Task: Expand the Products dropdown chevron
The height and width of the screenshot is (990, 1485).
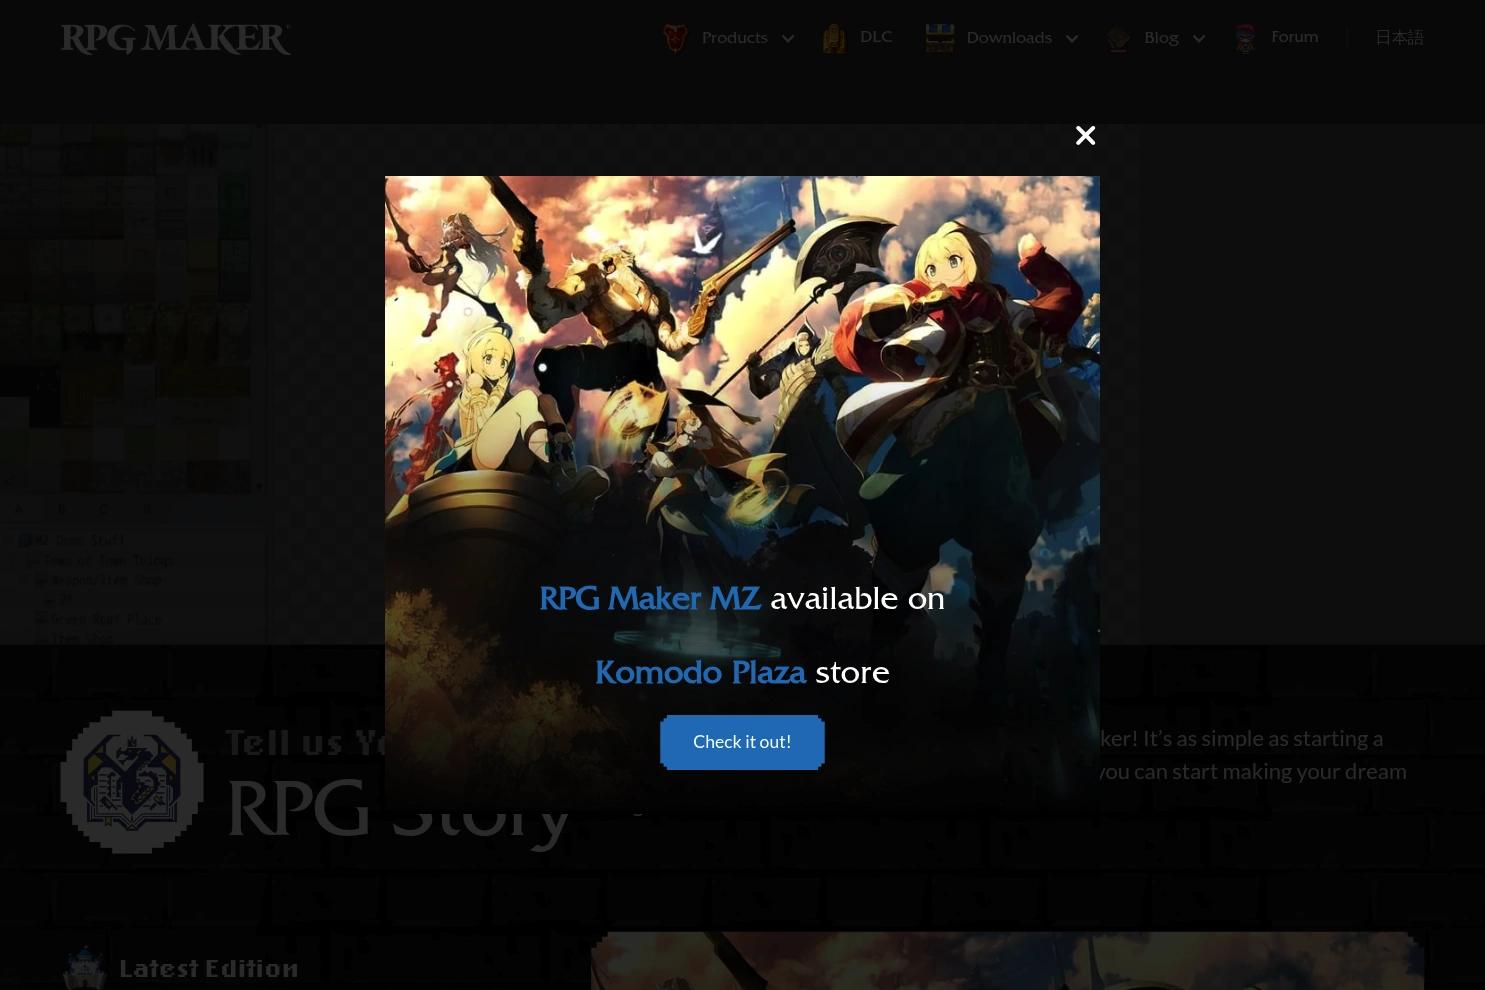Action: (788, 39)
